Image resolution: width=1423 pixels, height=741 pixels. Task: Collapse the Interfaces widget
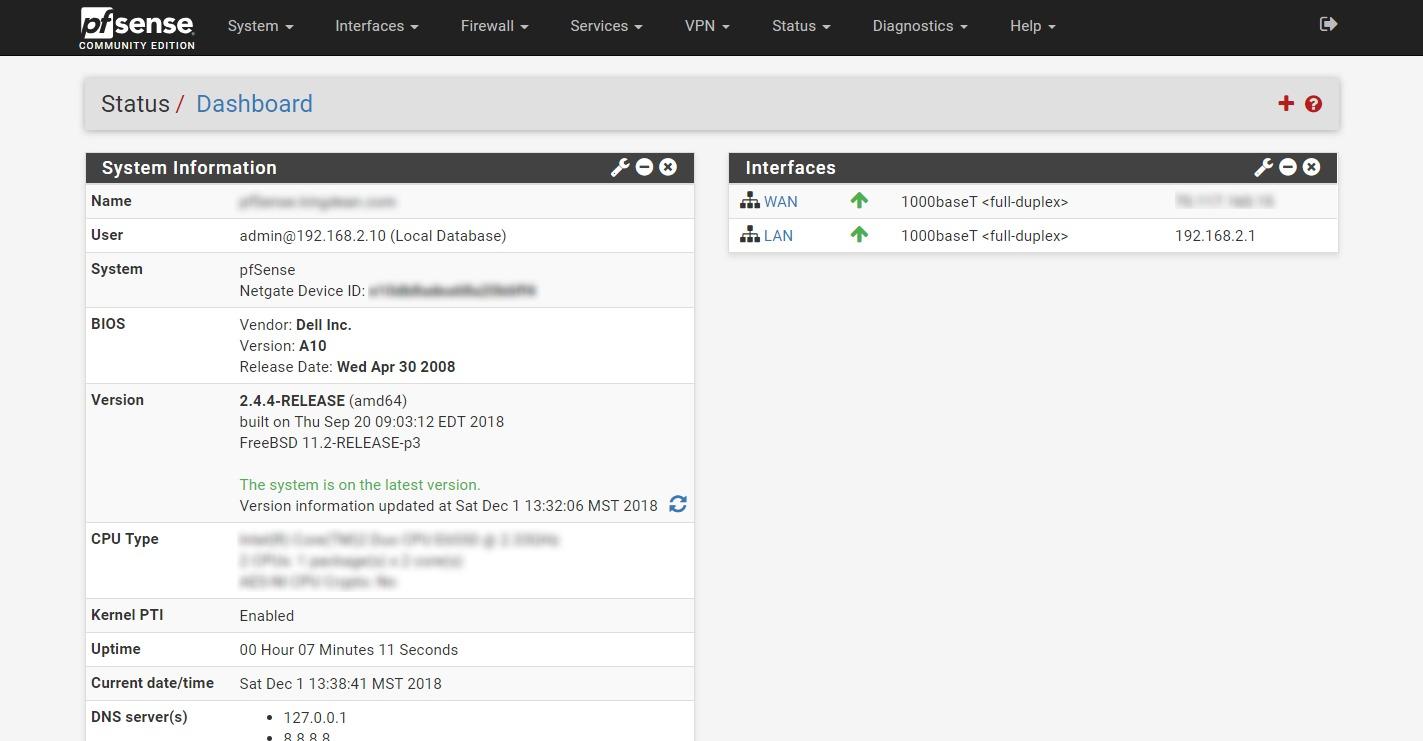tap(1288, 167)
